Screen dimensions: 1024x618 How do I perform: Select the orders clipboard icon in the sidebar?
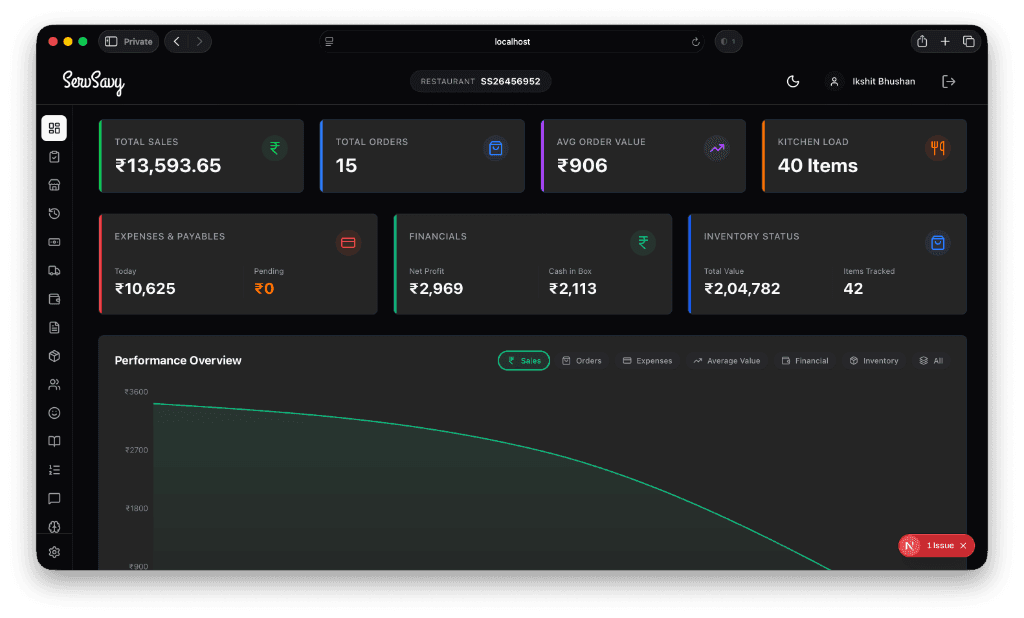point(54,156)
